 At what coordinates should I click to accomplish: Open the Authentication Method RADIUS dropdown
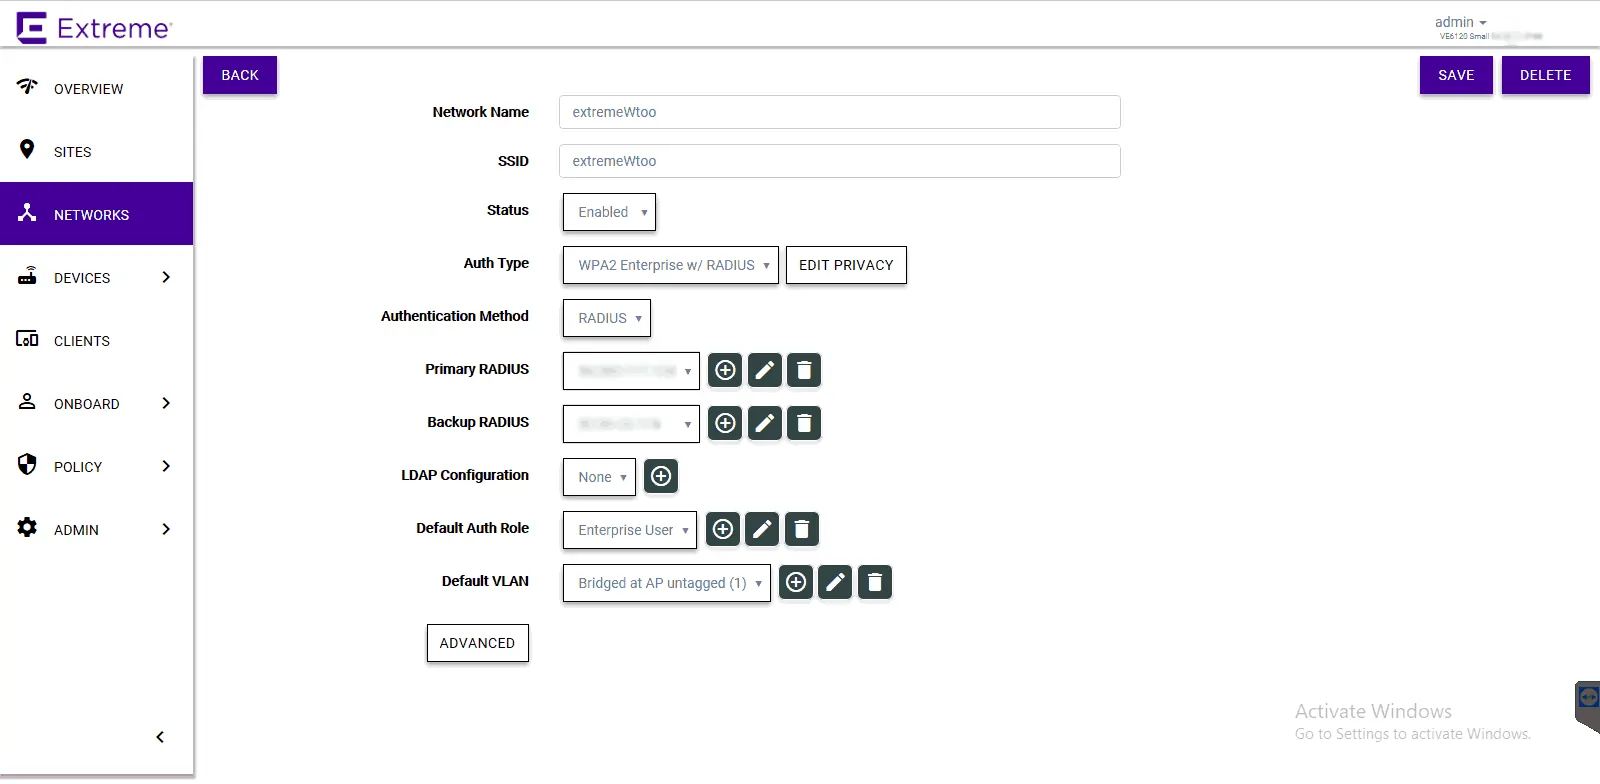pyautogui.click(x=607, y=318)
